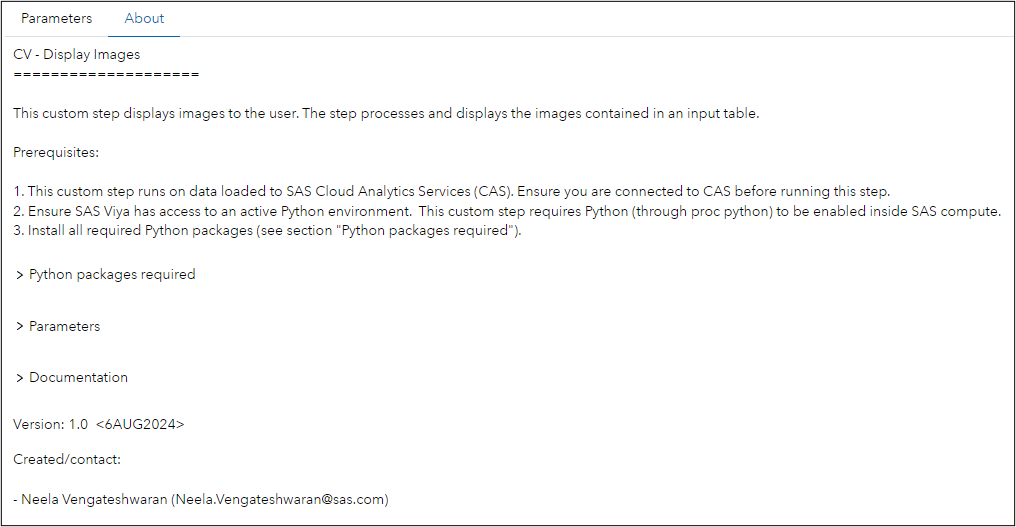Click the equals-sign underline below the title
1016x527 pixels.
[106, 75]
